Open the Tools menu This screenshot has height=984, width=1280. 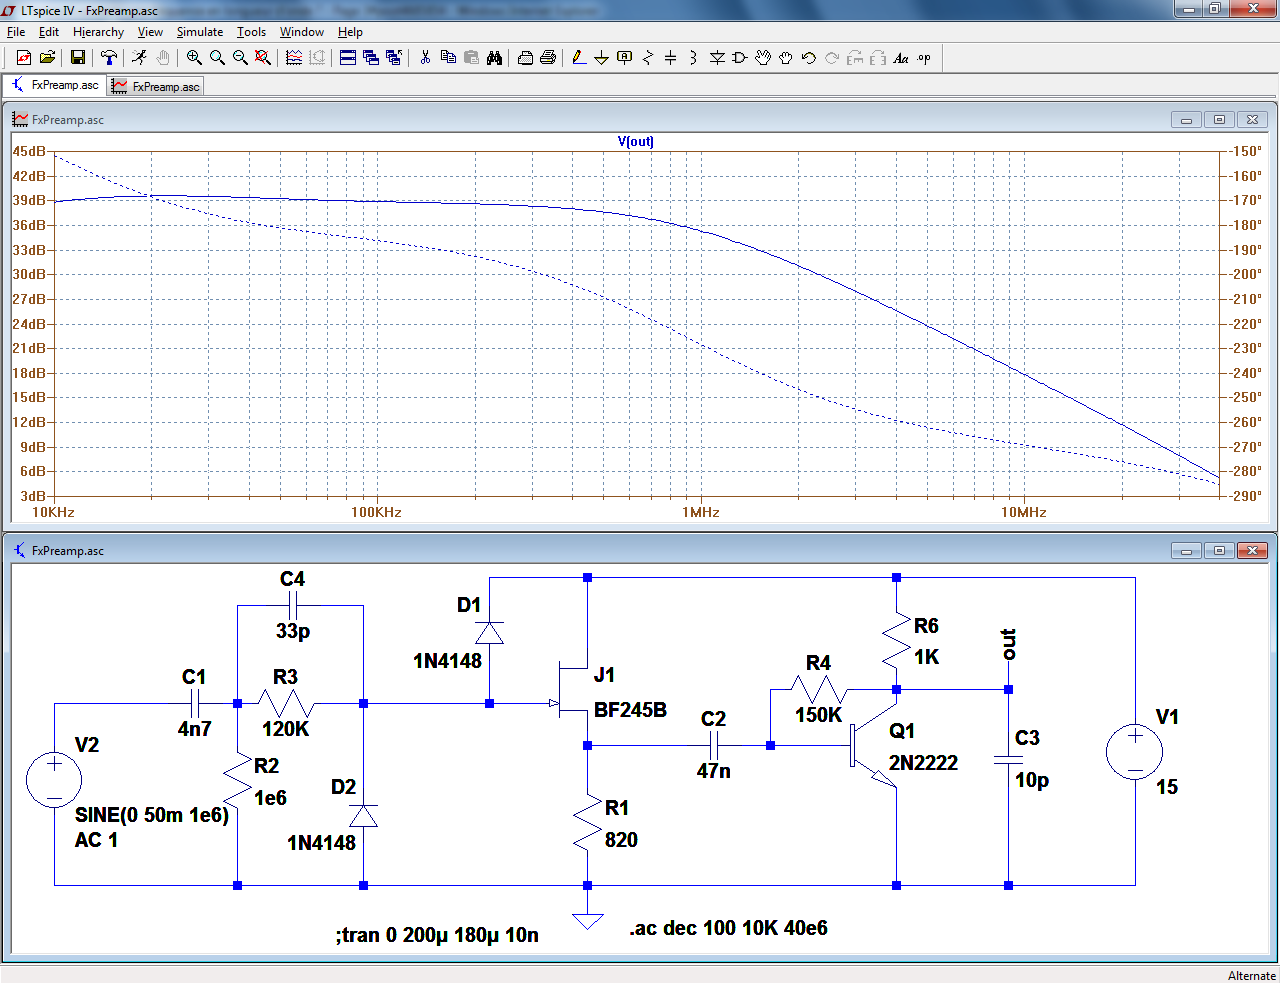click(x=251, y=32)
